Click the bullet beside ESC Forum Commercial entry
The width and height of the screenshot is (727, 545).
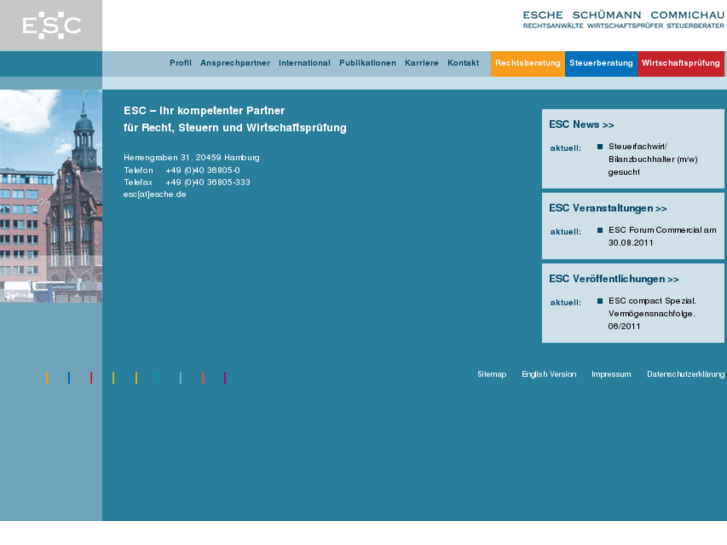click(x=600, y=230)
